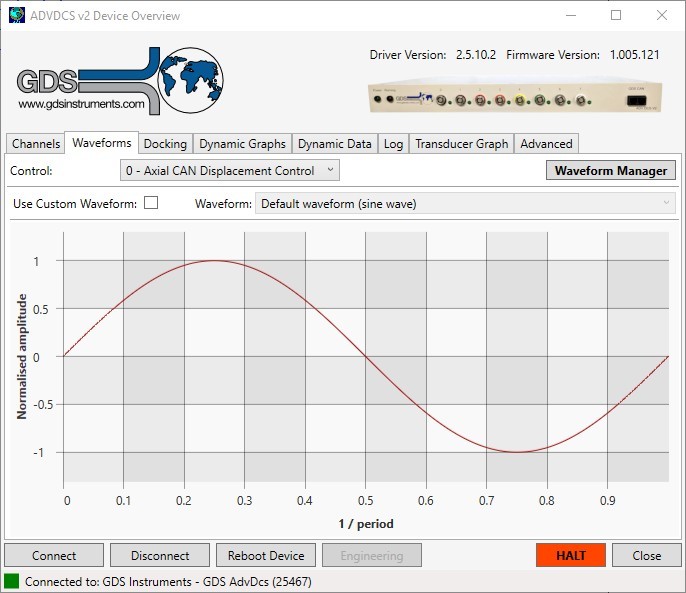
Task: Click the sine wave peak on graph
Action: [215, 260]
